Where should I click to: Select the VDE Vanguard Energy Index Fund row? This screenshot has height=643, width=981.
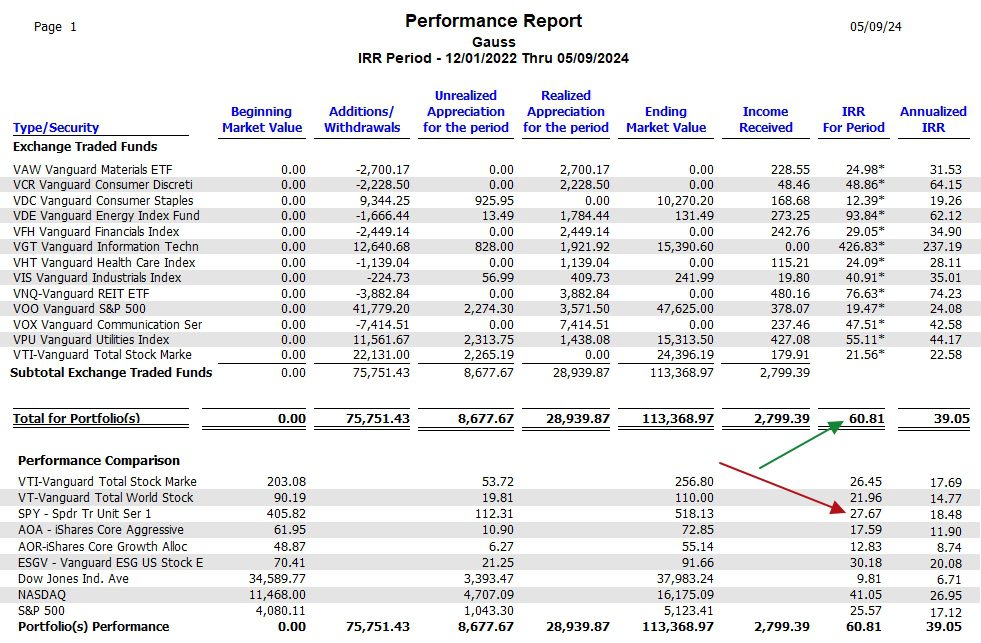click(x=490, y=216)
